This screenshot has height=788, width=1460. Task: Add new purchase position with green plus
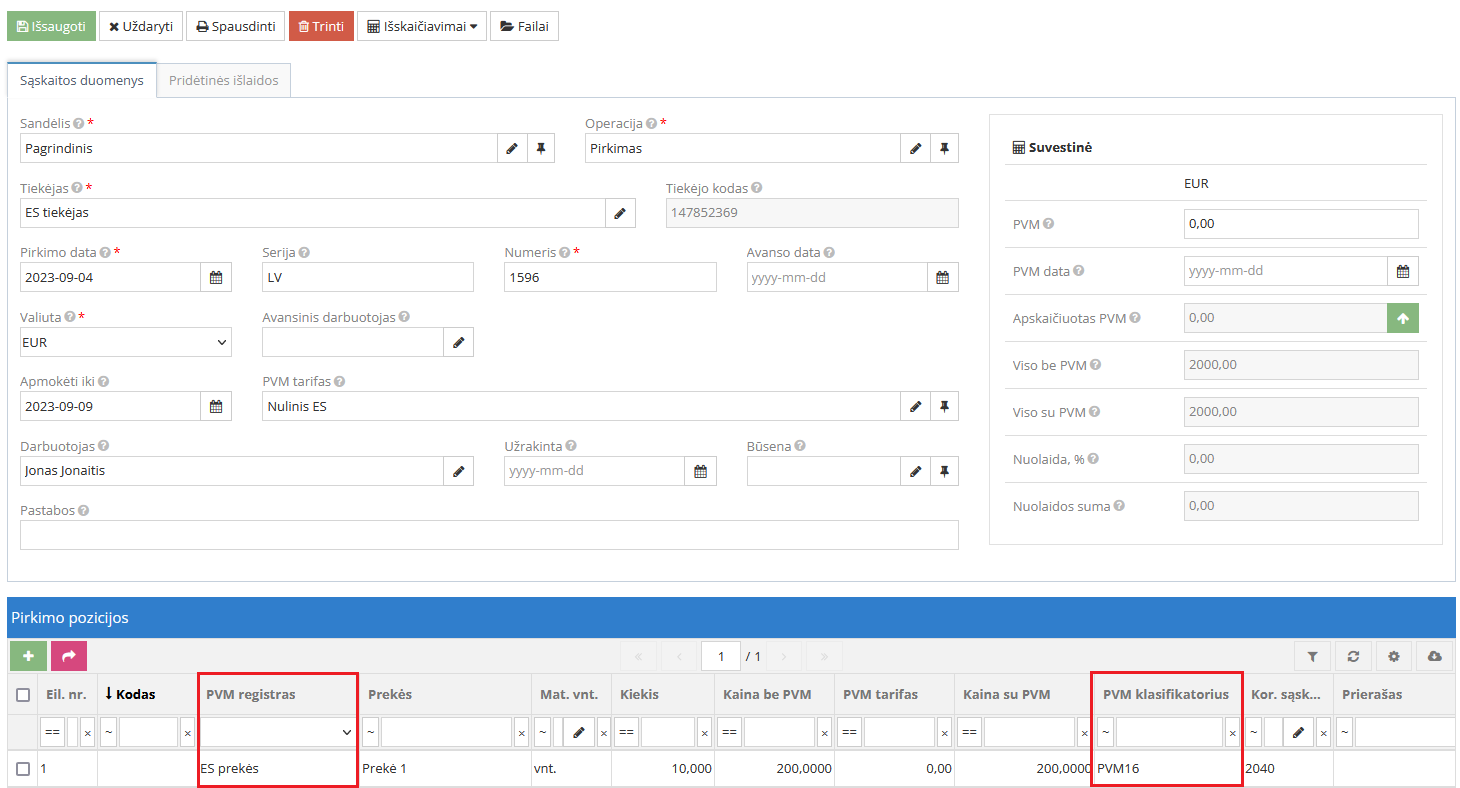point(28,656)
